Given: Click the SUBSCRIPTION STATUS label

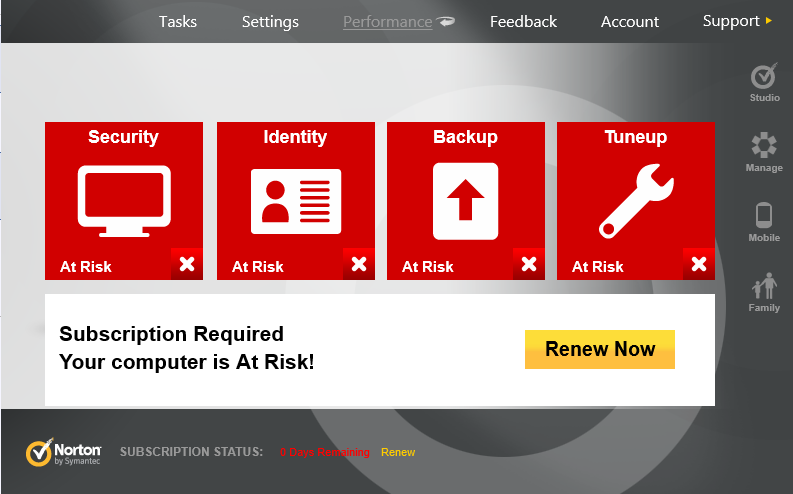Looking at the screenshot, I should click(191, 452).
